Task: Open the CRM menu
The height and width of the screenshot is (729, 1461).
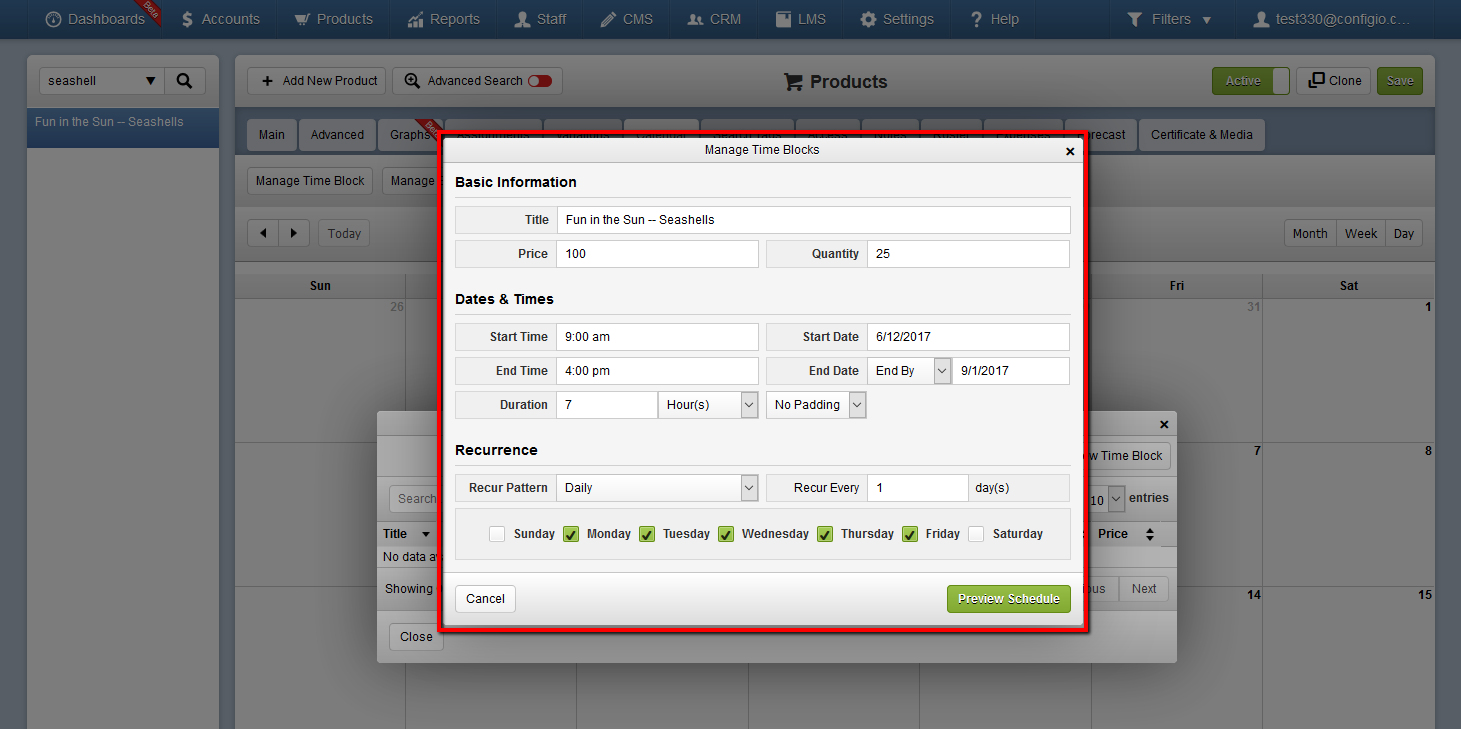Action: coord(714,19)
